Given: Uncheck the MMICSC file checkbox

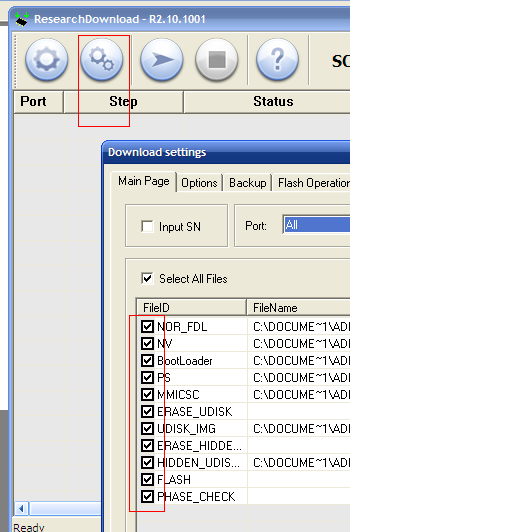Looking at the screenshot, I should point(147,395).
